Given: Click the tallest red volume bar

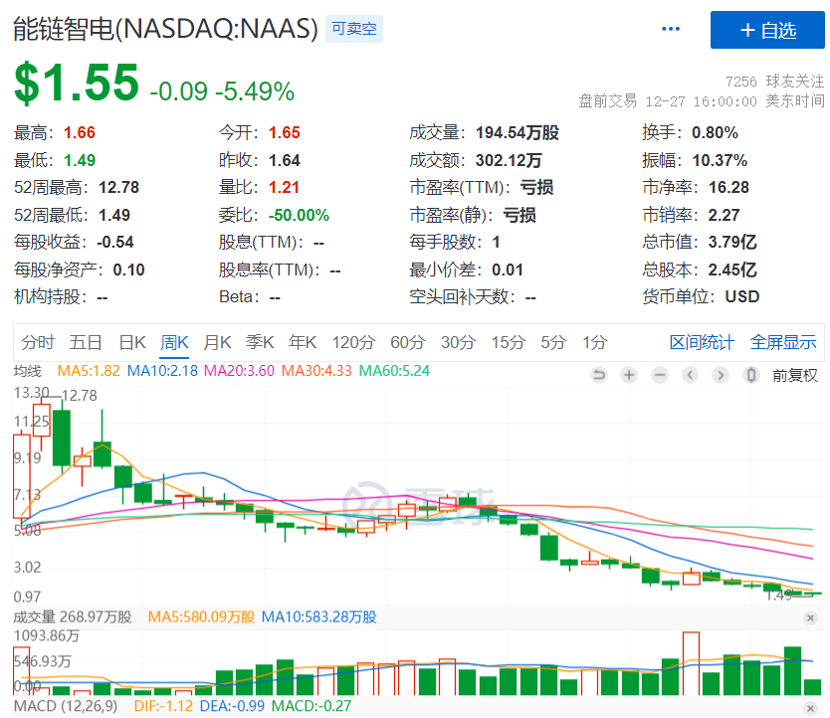Looking at the screenshot, I should (691, 663).
